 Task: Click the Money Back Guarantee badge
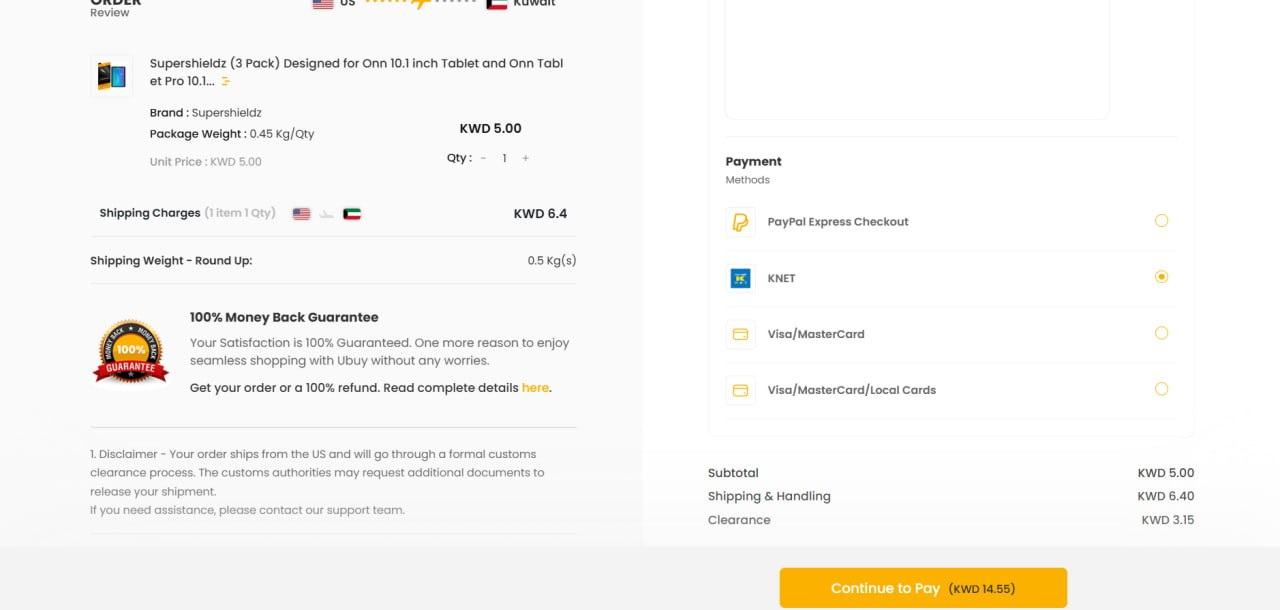coord(130,352)
